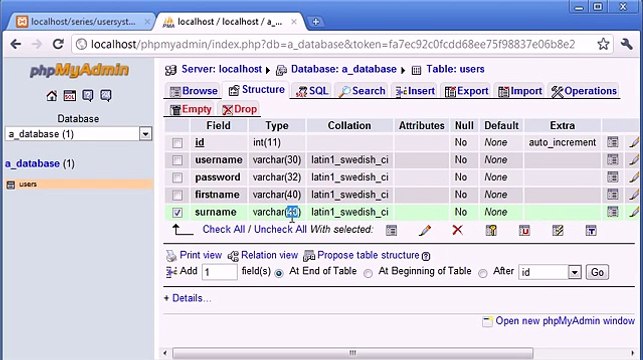
Task: Select the users table in sidebar
Action: pyautogui.click(x=28, y=184)
